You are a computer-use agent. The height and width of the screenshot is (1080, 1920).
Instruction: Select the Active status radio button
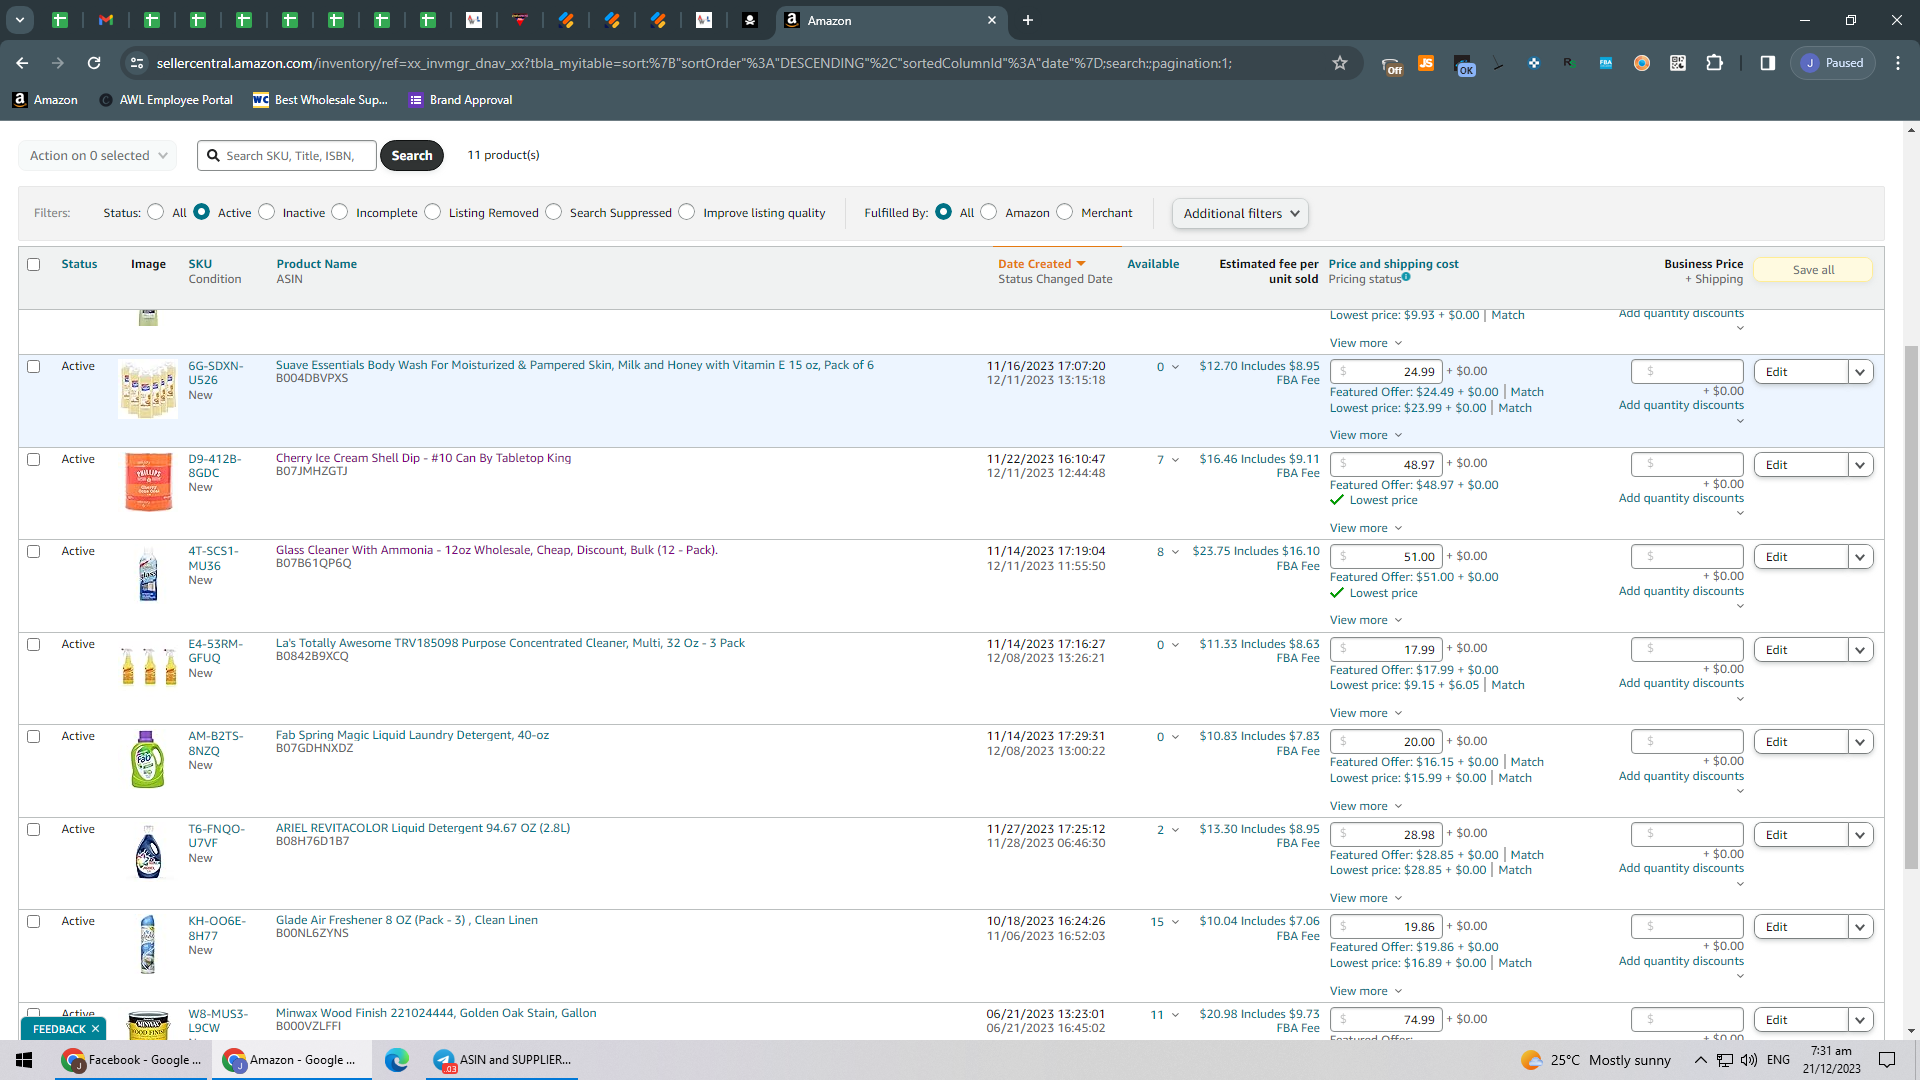pos(202,212)
